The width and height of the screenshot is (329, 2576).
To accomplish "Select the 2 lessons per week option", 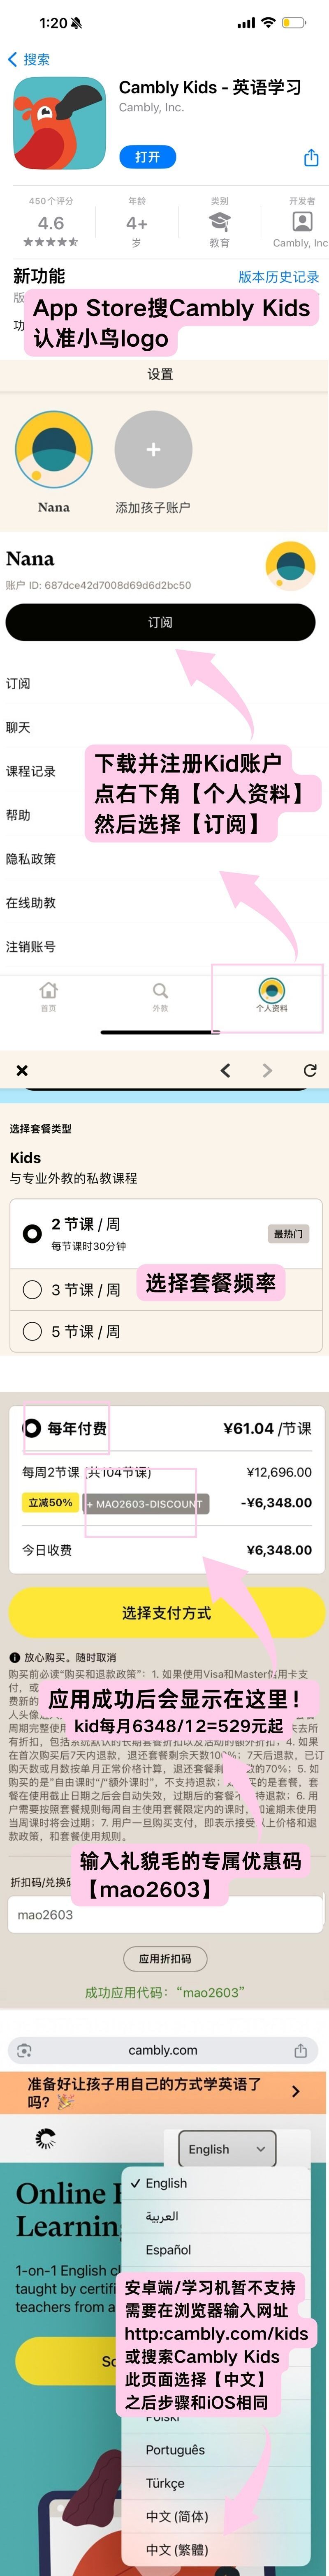I will [x=32, y=1233].
